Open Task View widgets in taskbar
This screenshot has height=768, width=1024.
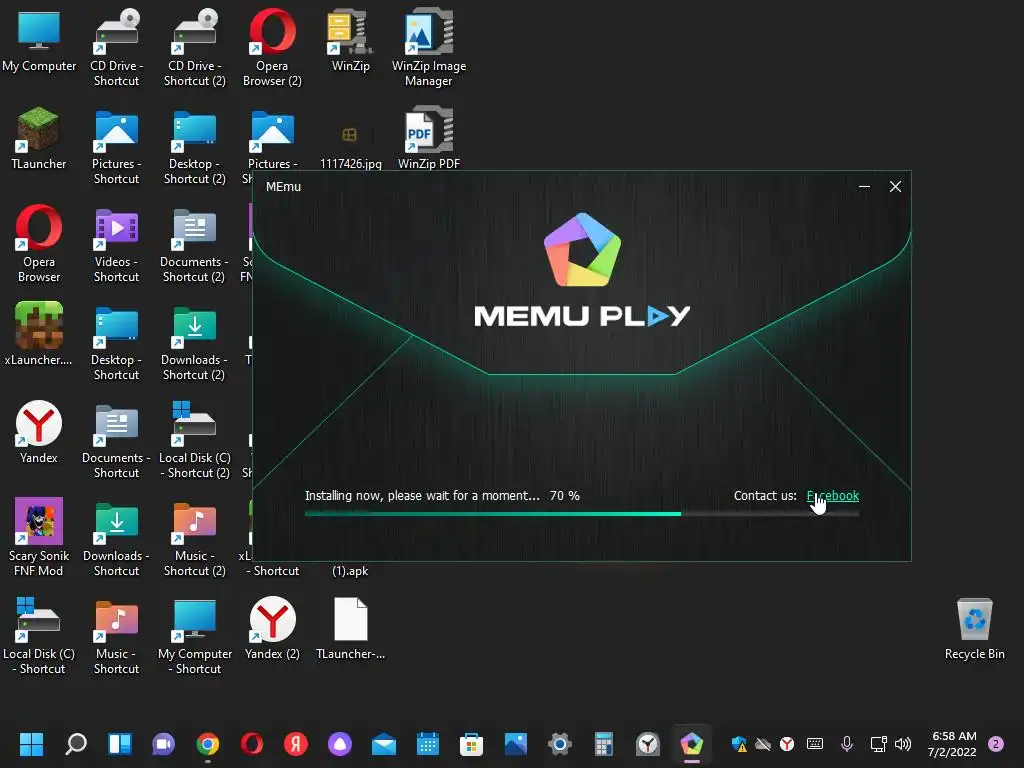click(x=120, y=744)
